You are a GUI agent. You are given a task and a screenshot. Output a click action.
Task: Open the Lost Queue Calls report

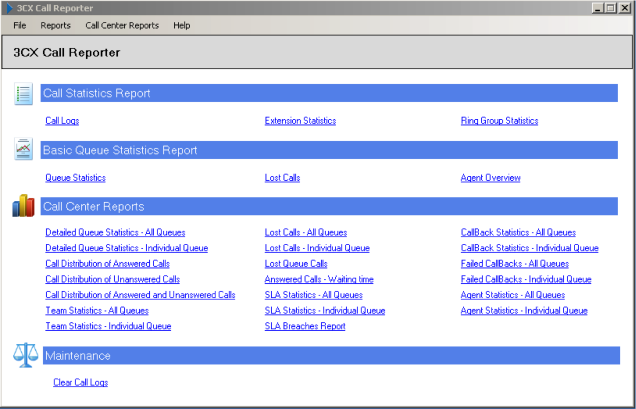click(296, 264)
